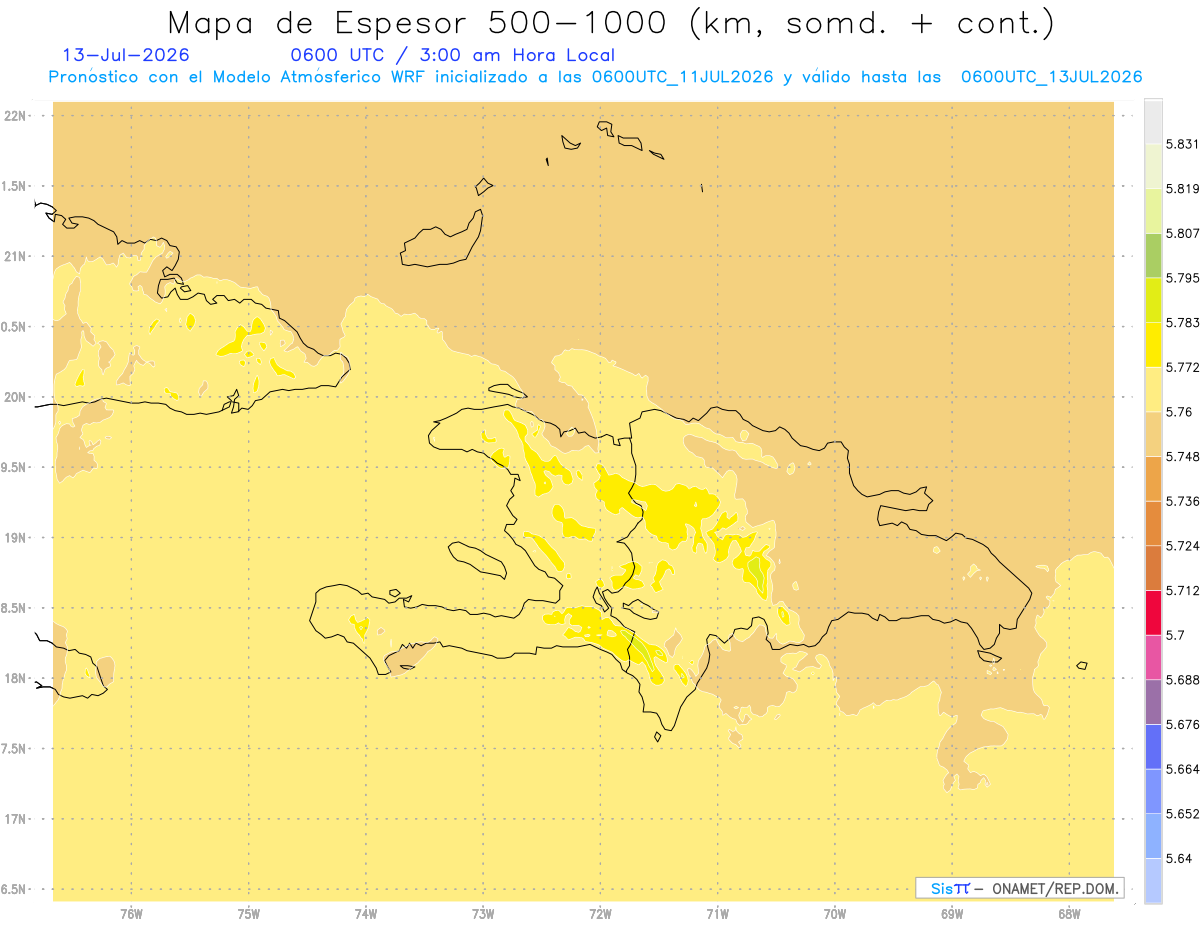Viewport: 1200px width, 927px height.
Task: Click the 68W longitude label
Action: (1069, 914)
